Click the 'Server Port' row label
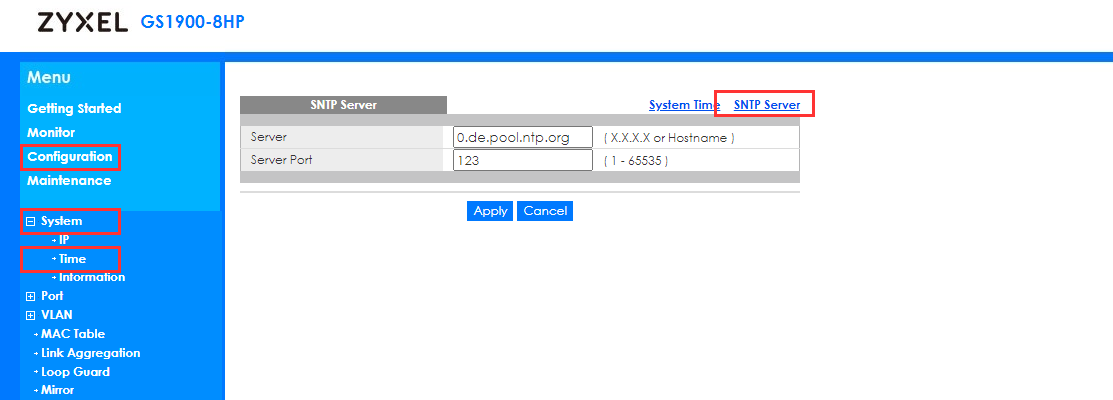 281,160
